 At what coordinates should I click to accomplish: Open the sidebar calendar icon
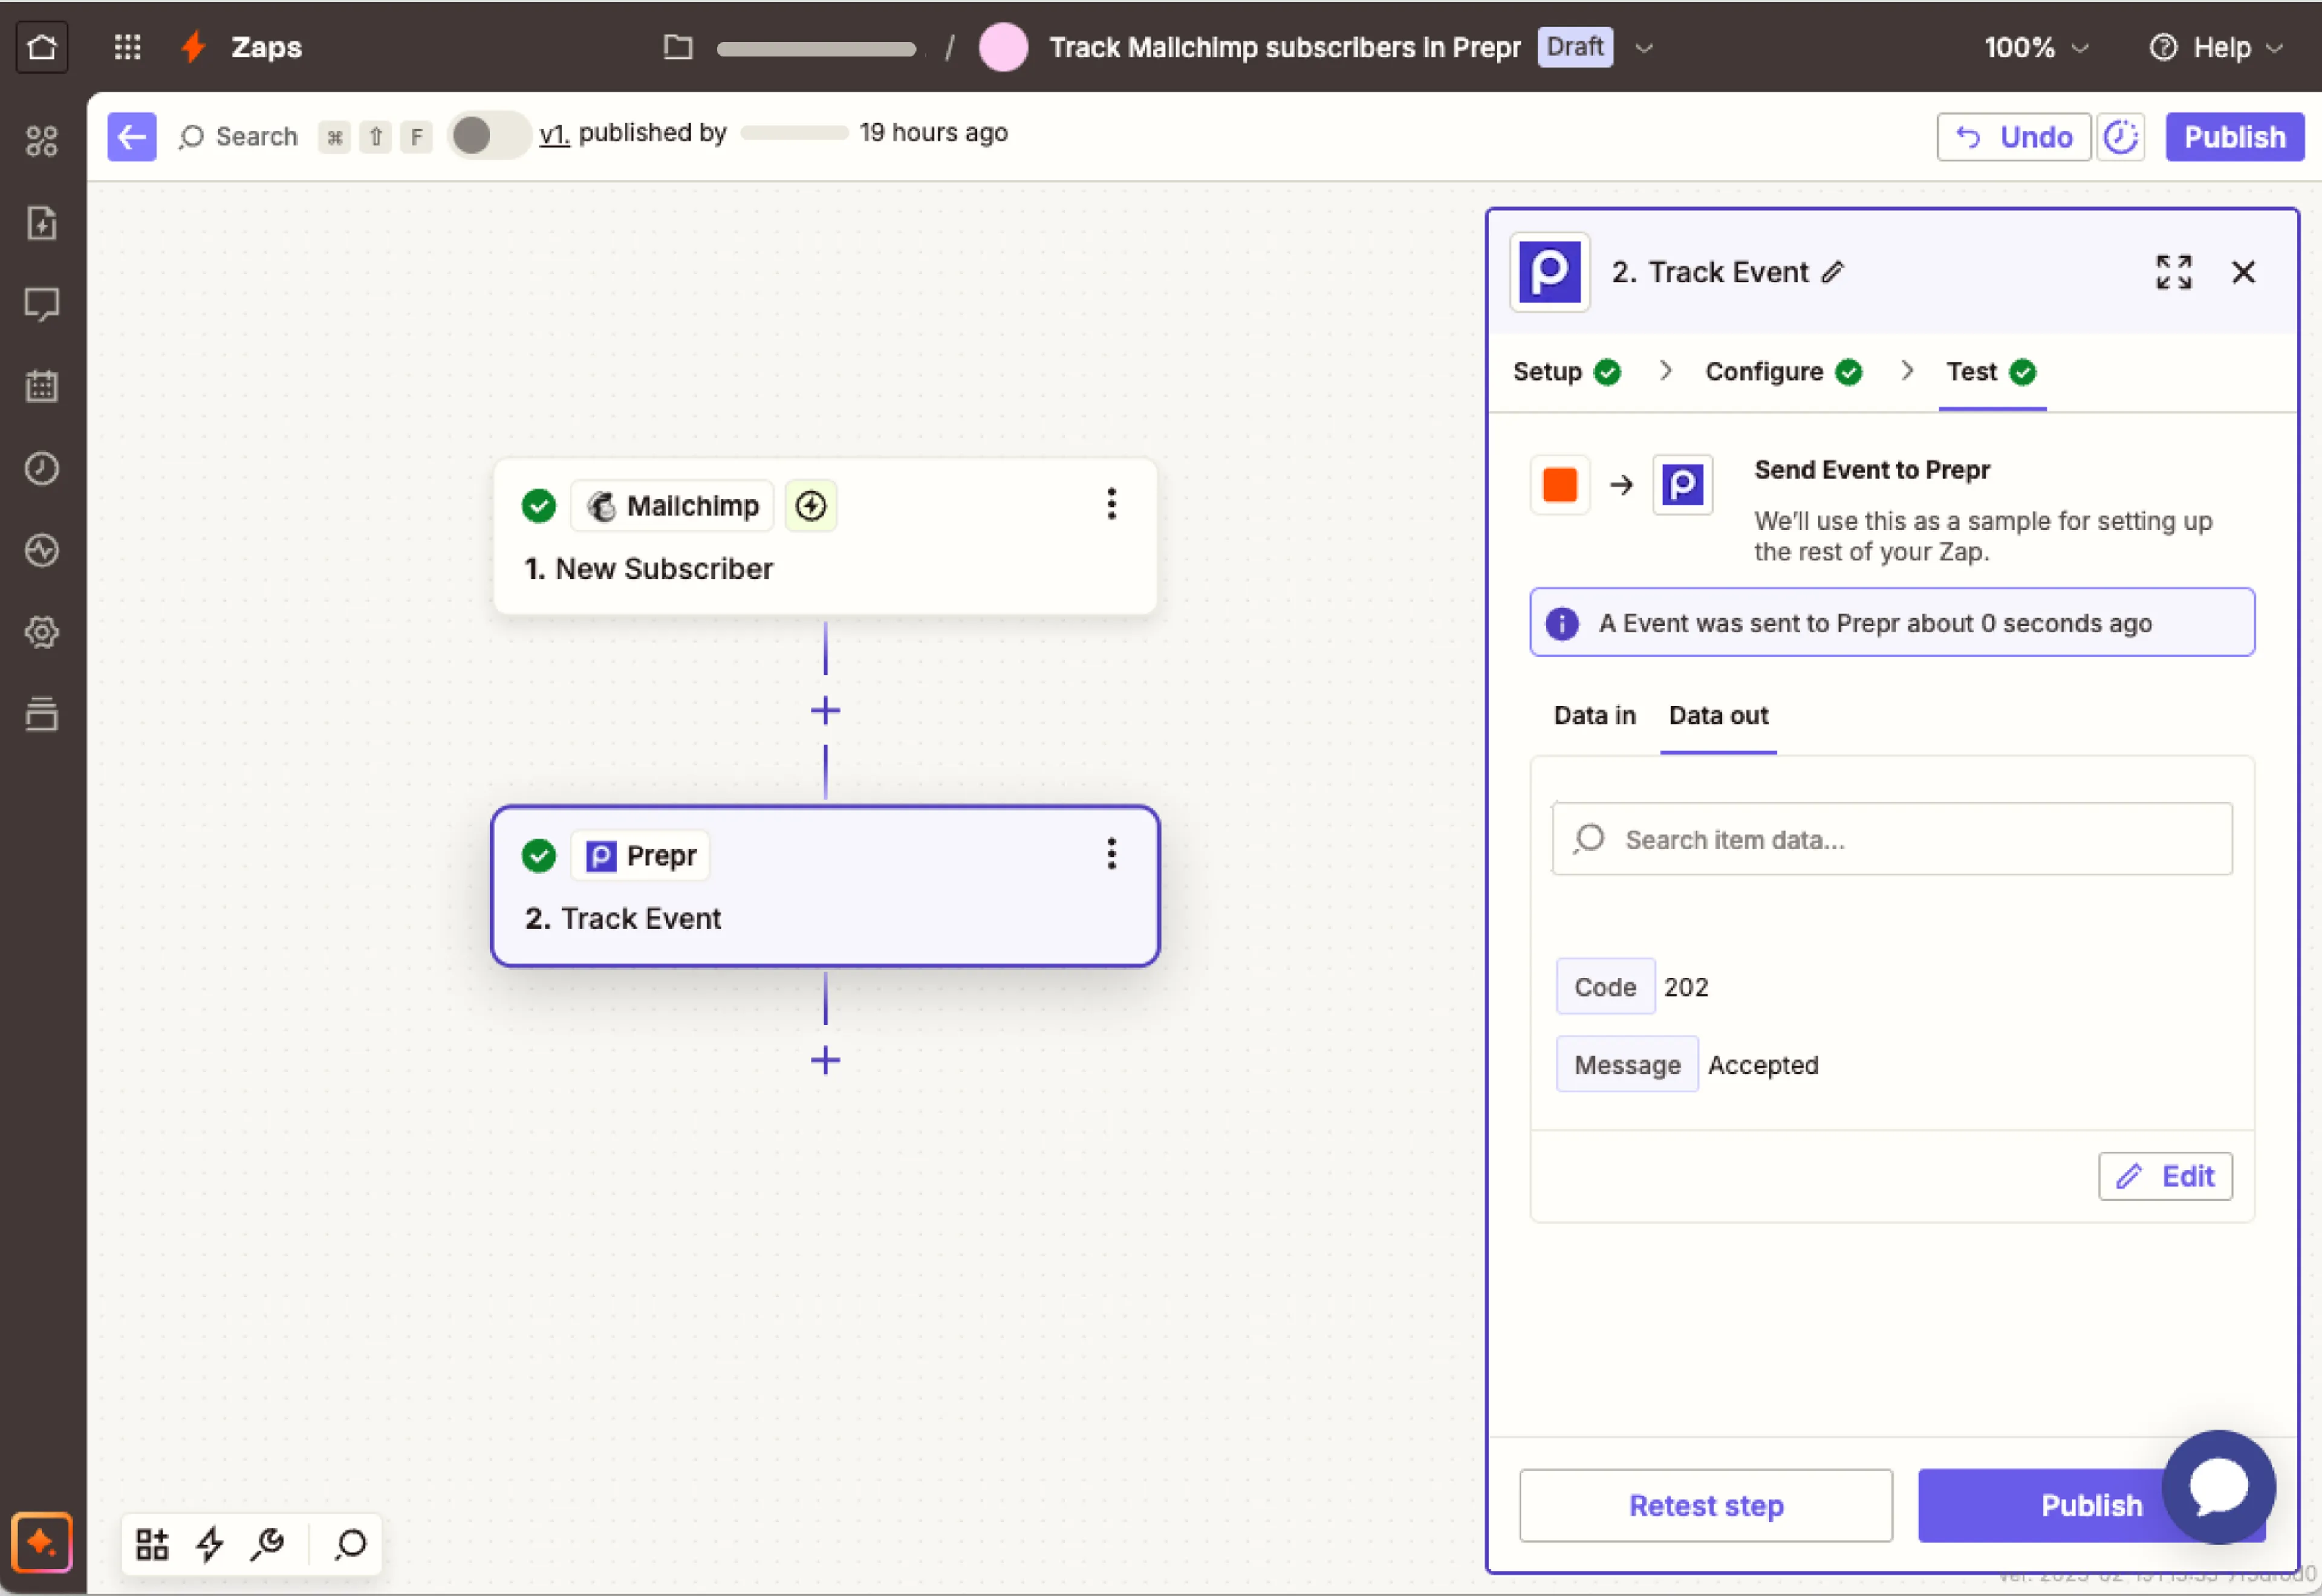[42, 386]
